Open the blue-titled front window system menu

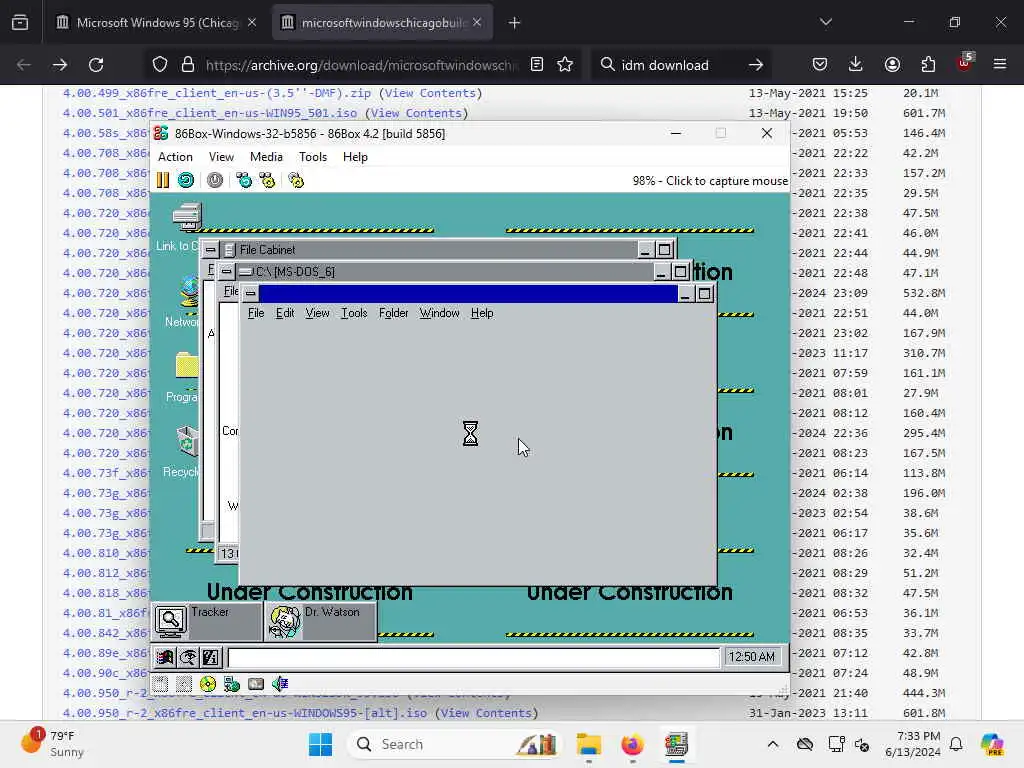point(250,294)
